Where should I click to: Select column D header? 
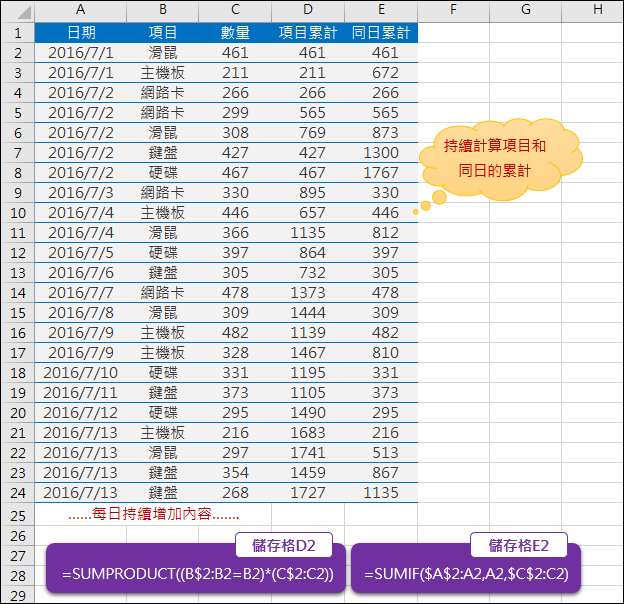click(x=308, y=10)
